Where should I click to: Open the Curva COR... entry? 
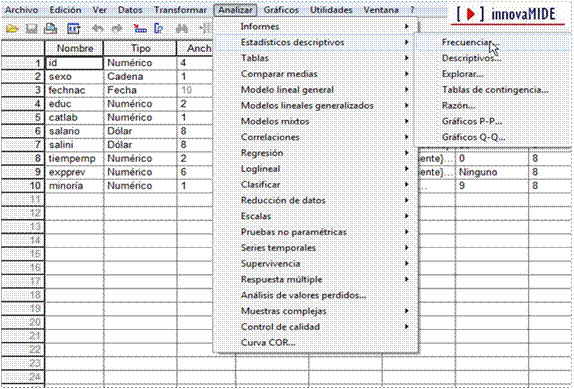[x=316, y=343]
